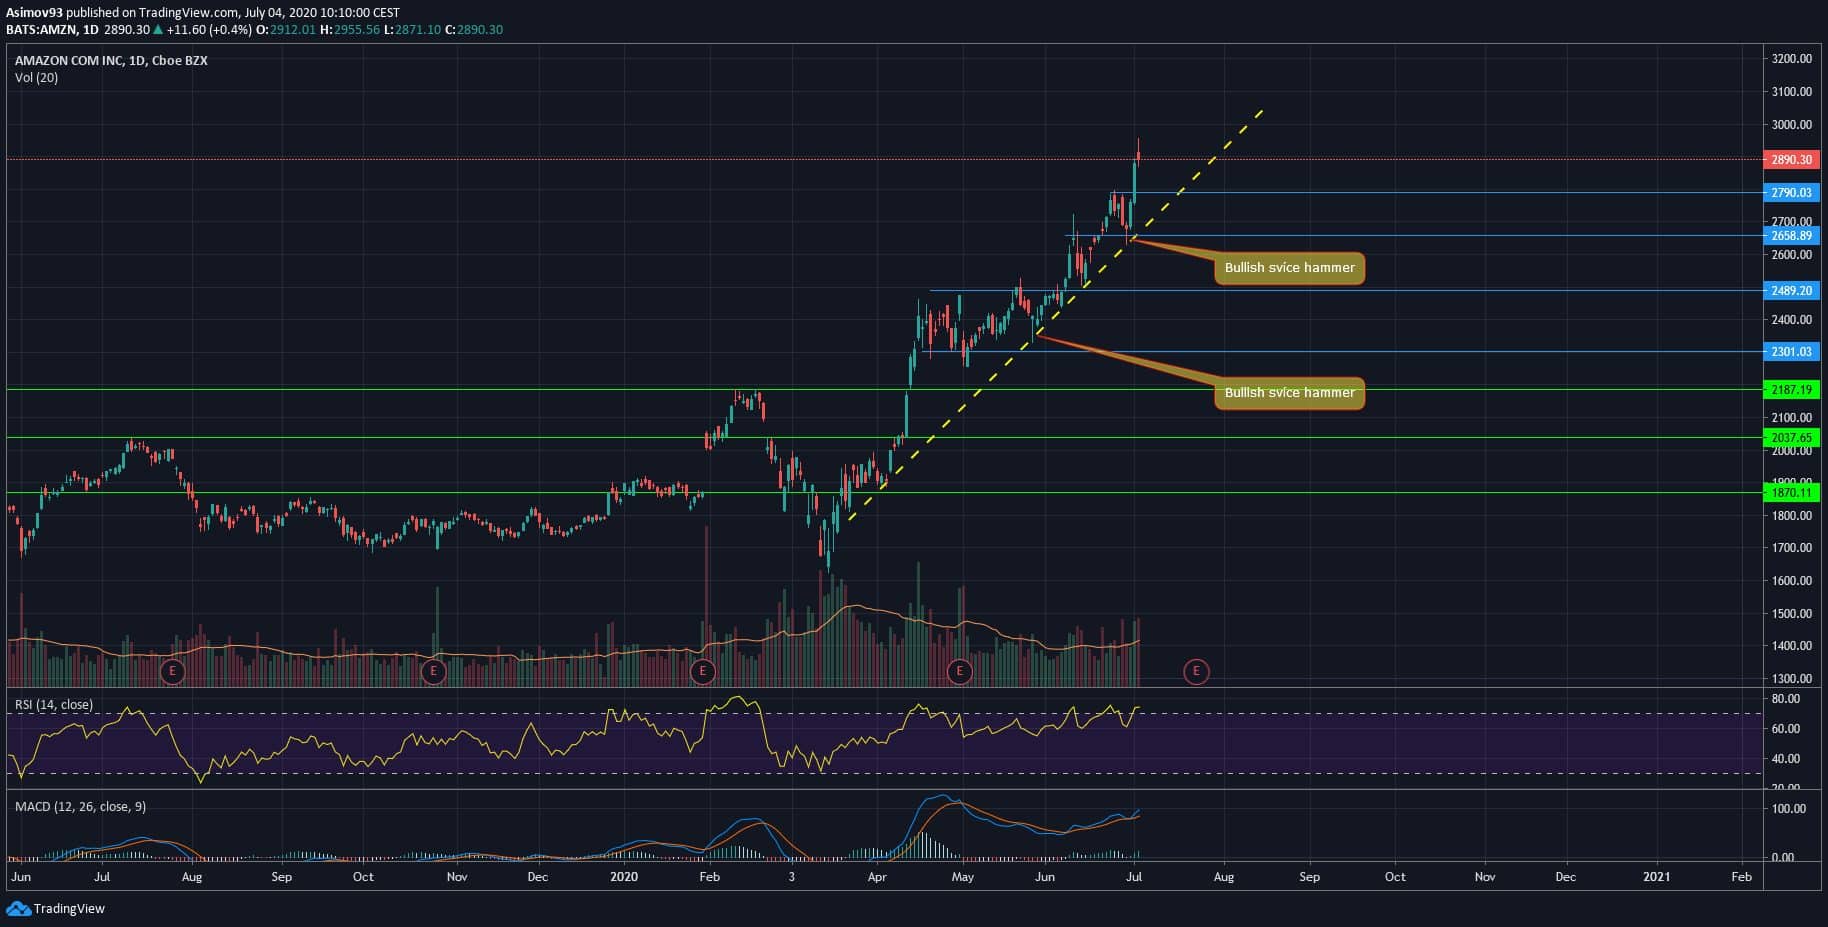Click the earnings marker before November 2019
Screen dimensions: 1828x927
pyautogui.click(x=433, y=671)
